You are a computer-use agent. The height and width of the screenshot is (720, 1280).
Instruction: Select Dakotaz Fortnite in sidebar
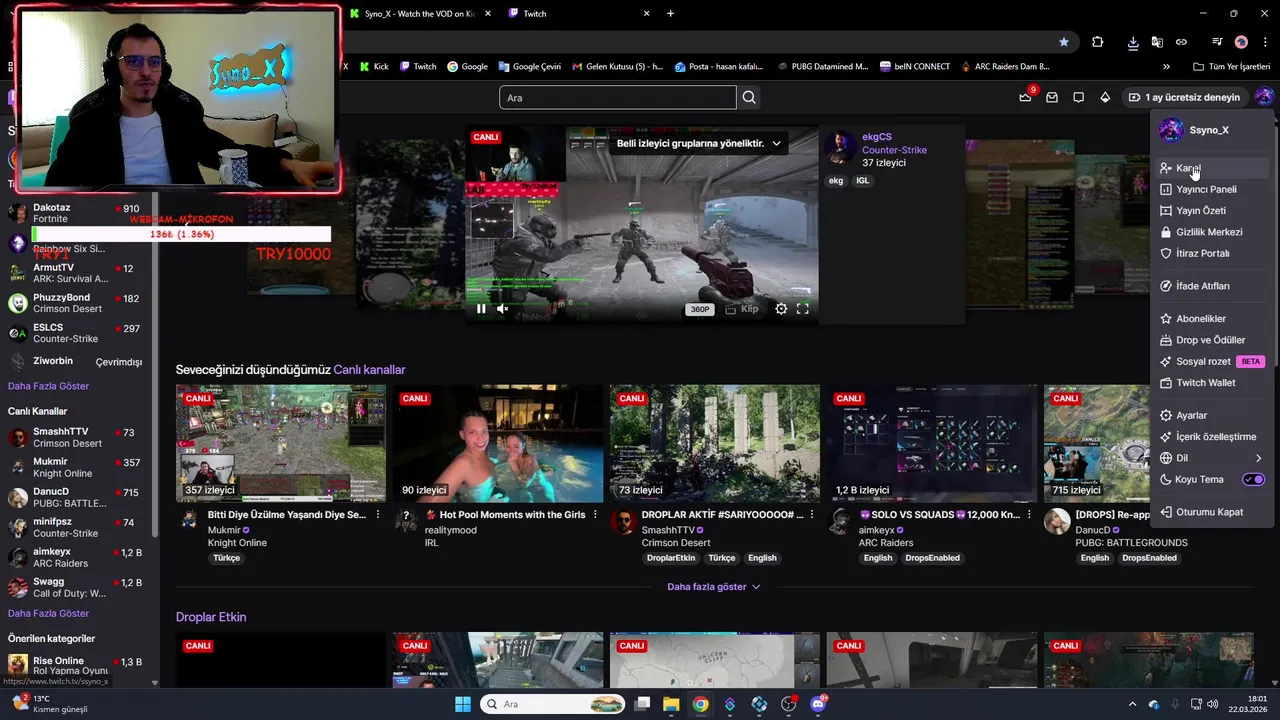click(75, 213)
